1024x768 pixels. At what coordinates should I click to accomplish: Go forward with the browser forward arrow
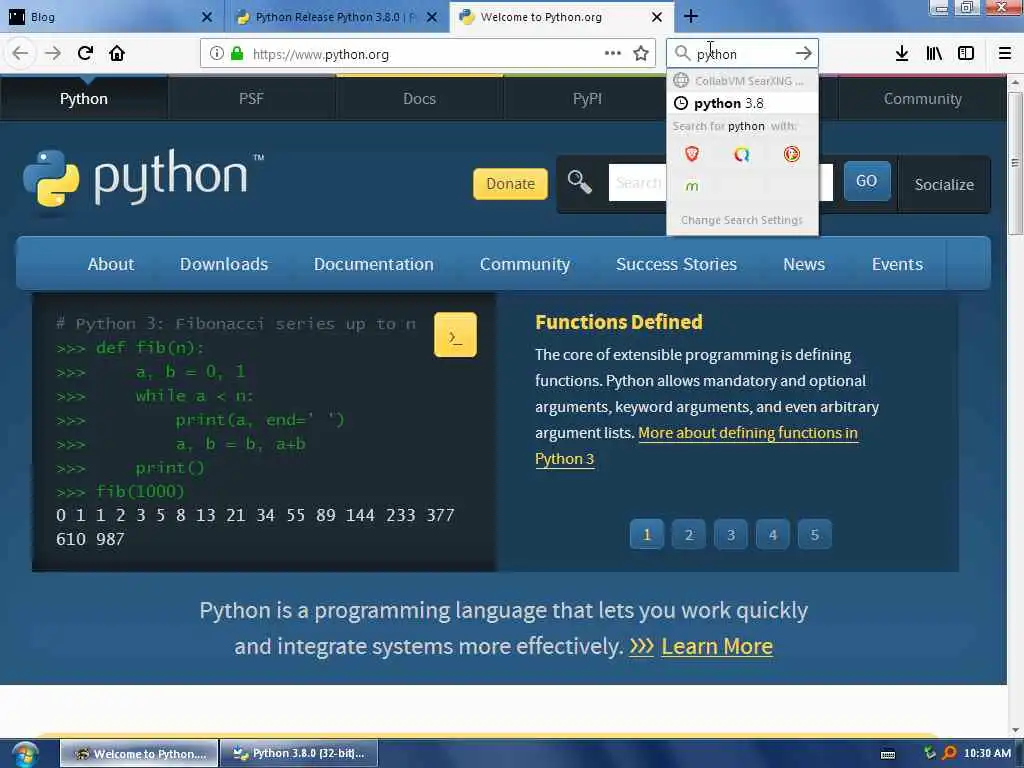pos(53,53)
